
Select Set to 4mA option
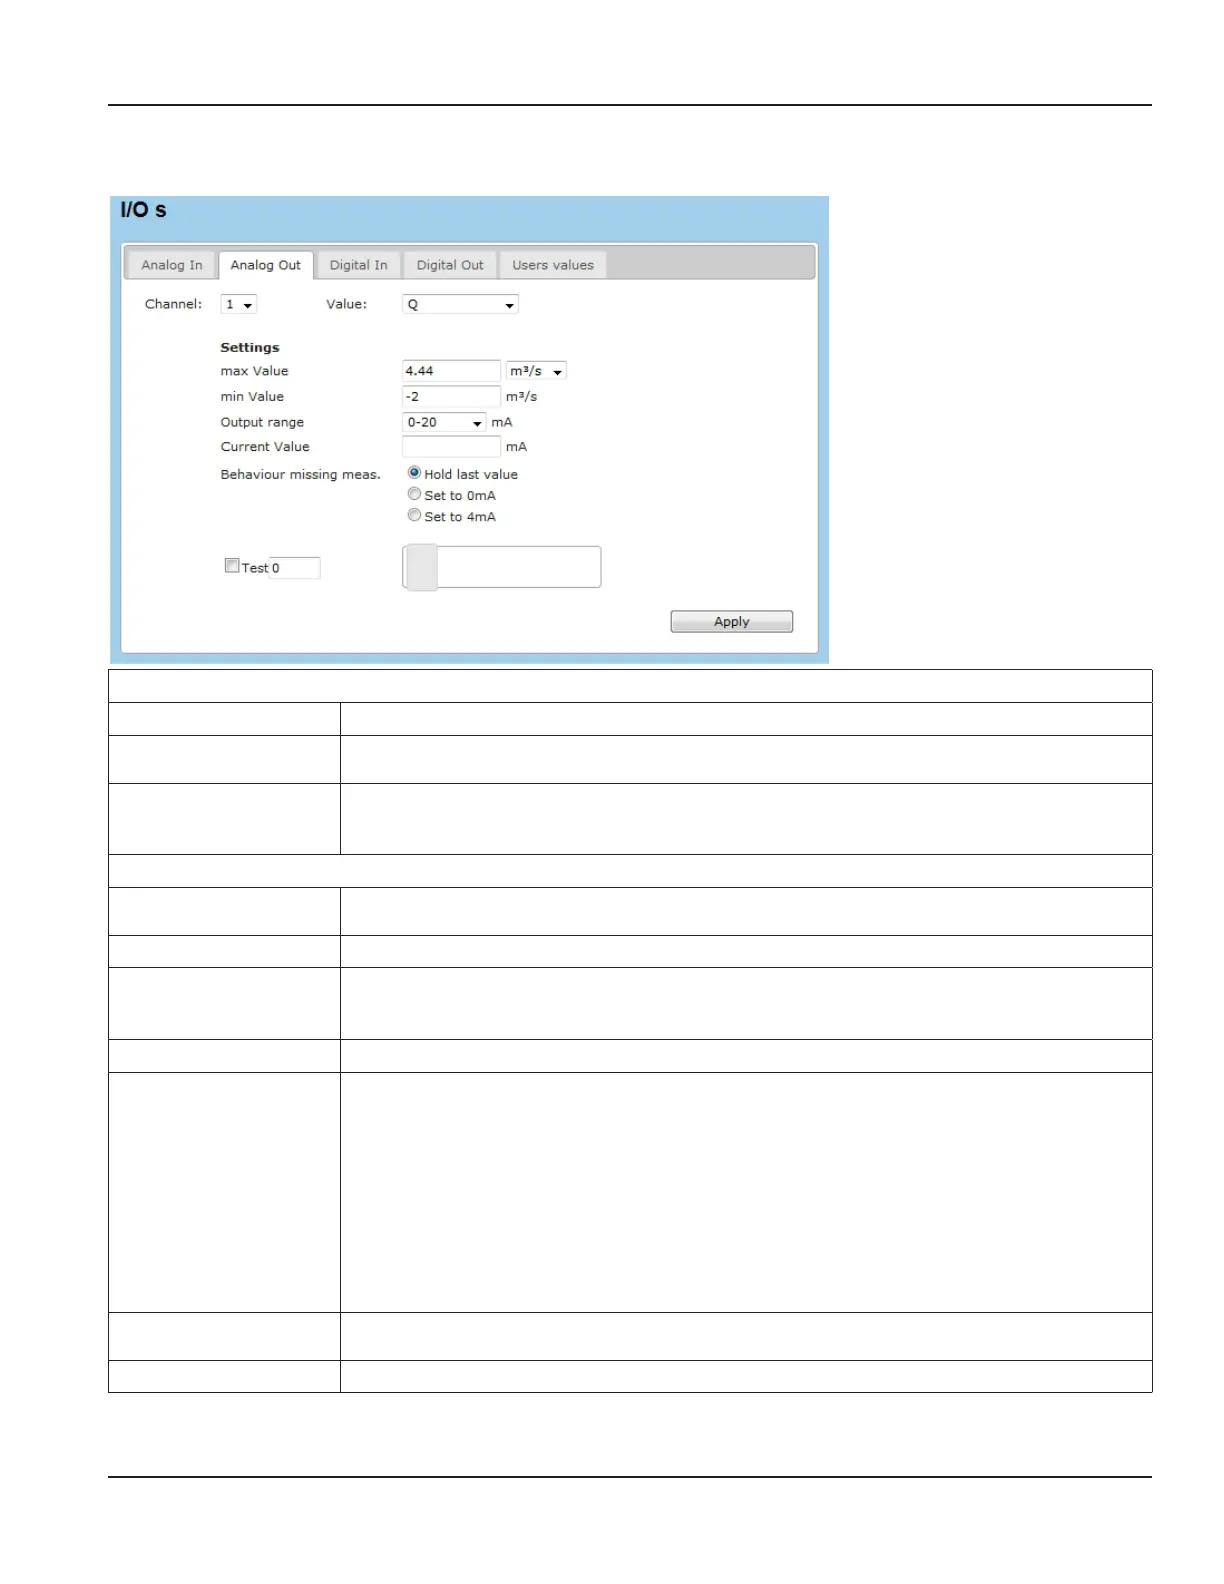[414, 515]
